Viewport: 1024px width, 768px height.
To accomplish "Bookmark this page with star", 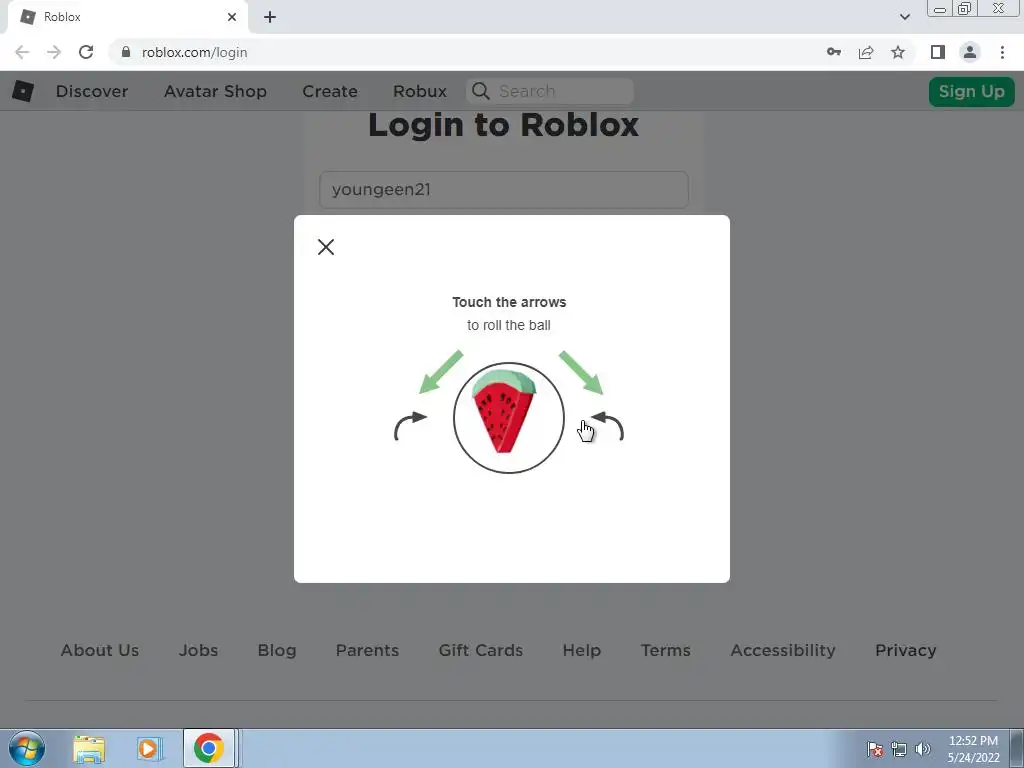I will [898, 52].
